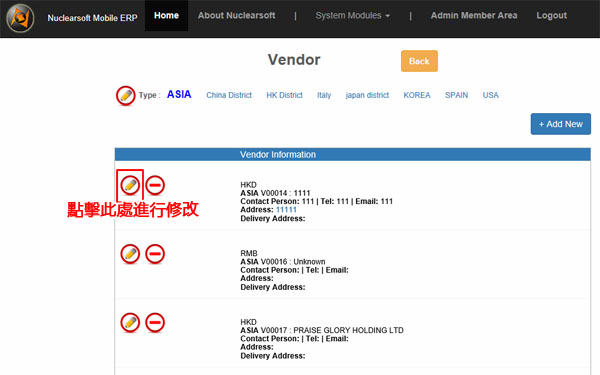
Task: Click the Vendor Information header bar
Action: (x=352, y=155)
